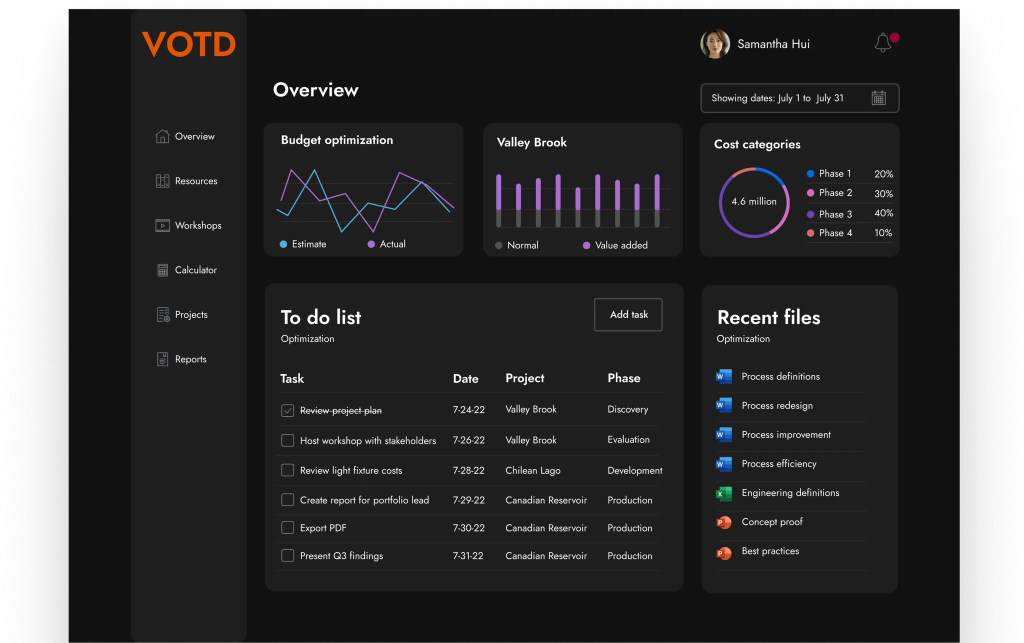Click the Task column header
This screenshot has width=1024, height=643.
click(292, 379)
